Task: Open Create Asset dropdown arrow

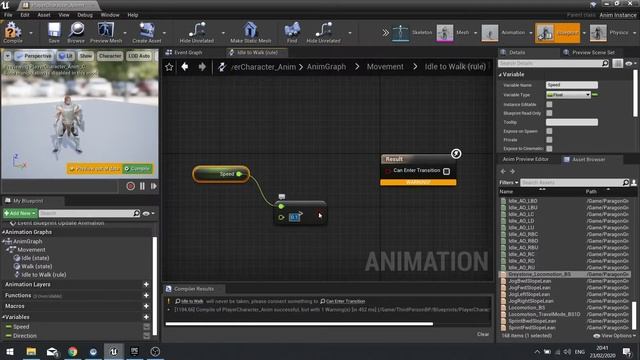Action: pos(164,33)
